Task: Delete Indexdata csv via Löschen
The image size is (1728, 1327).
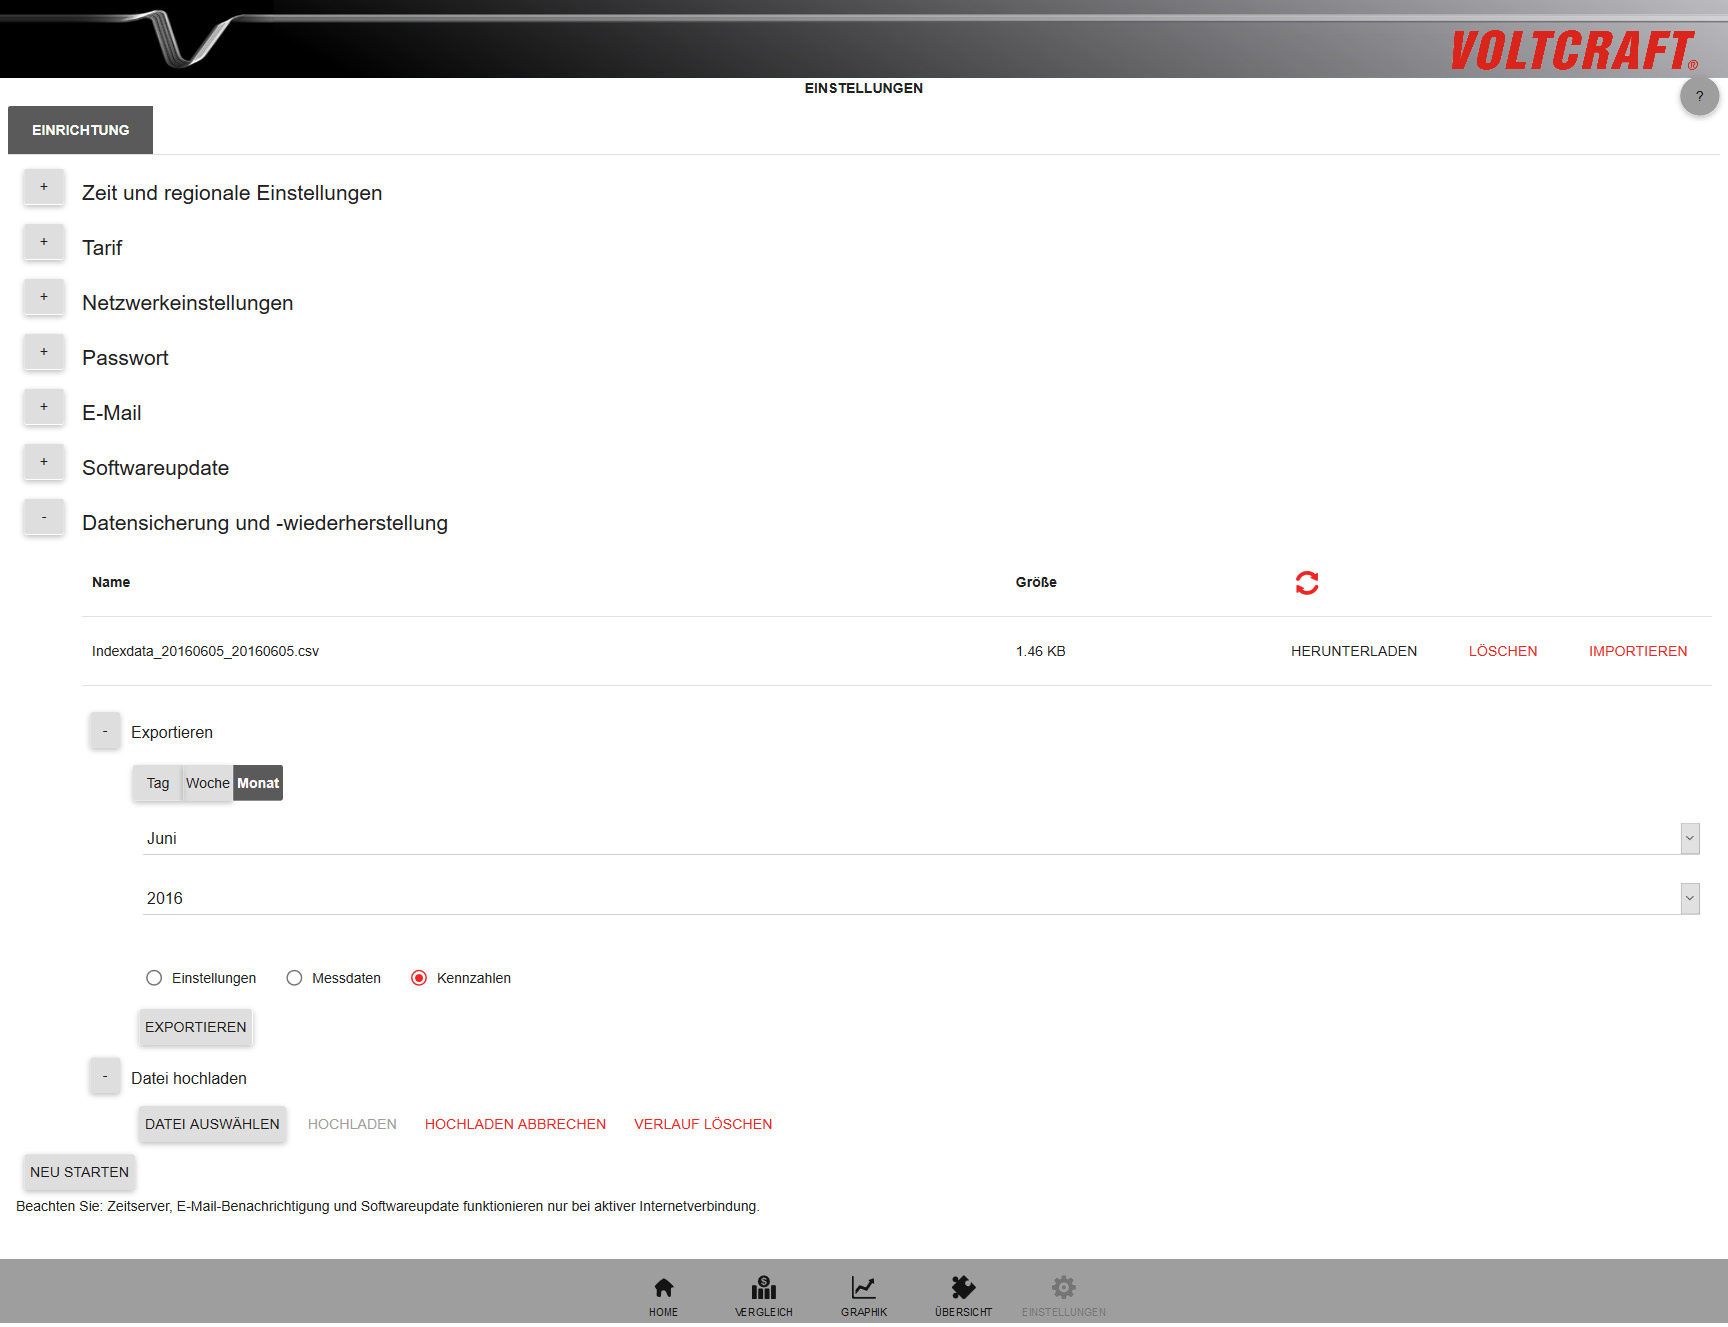Action: (x=1503, y=651)
